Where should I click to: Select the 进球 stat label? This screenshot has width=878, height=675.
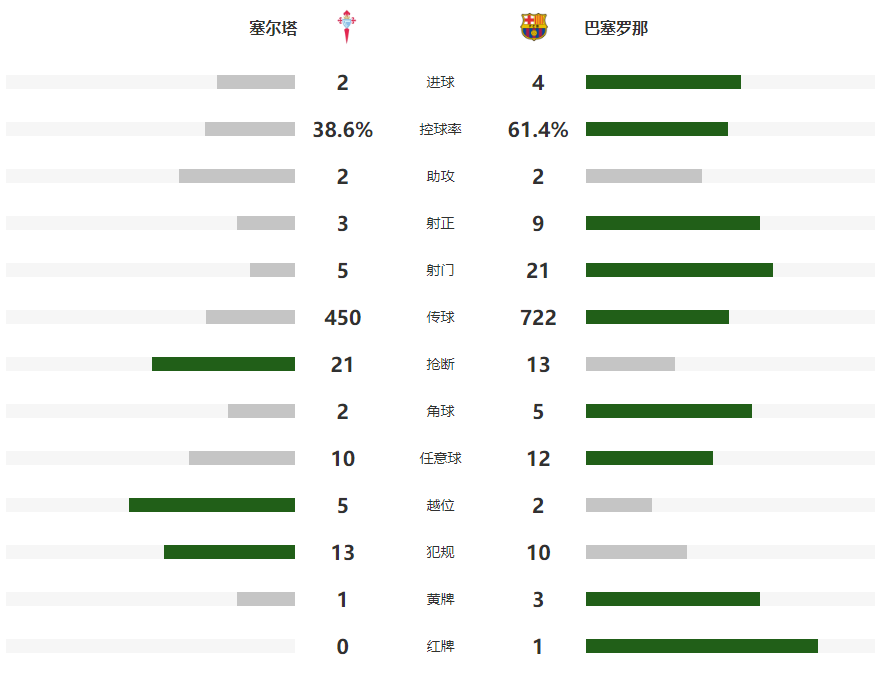[440, 82]
